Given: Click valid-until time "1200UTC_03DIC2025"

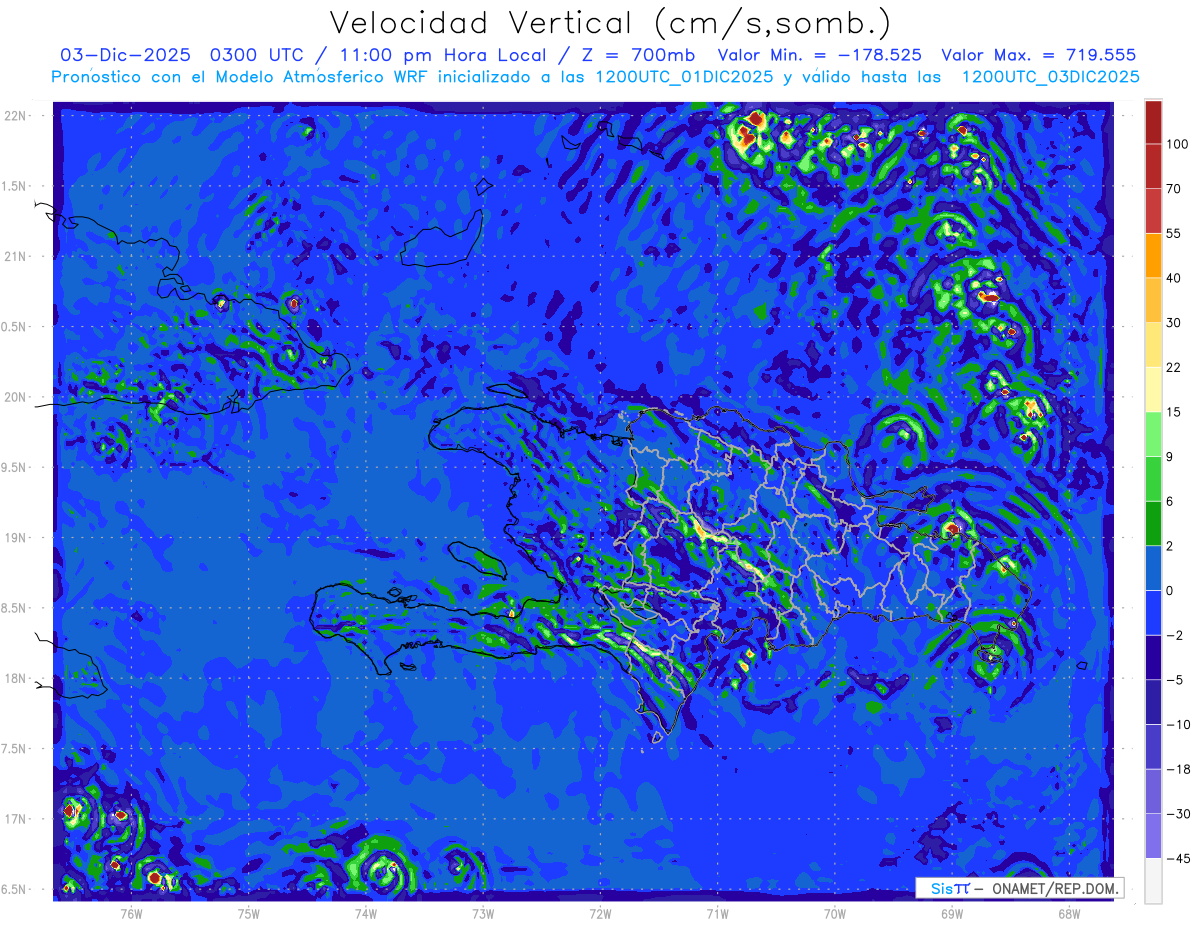Looking at the screenshot, I should (x=1050, y=77).
